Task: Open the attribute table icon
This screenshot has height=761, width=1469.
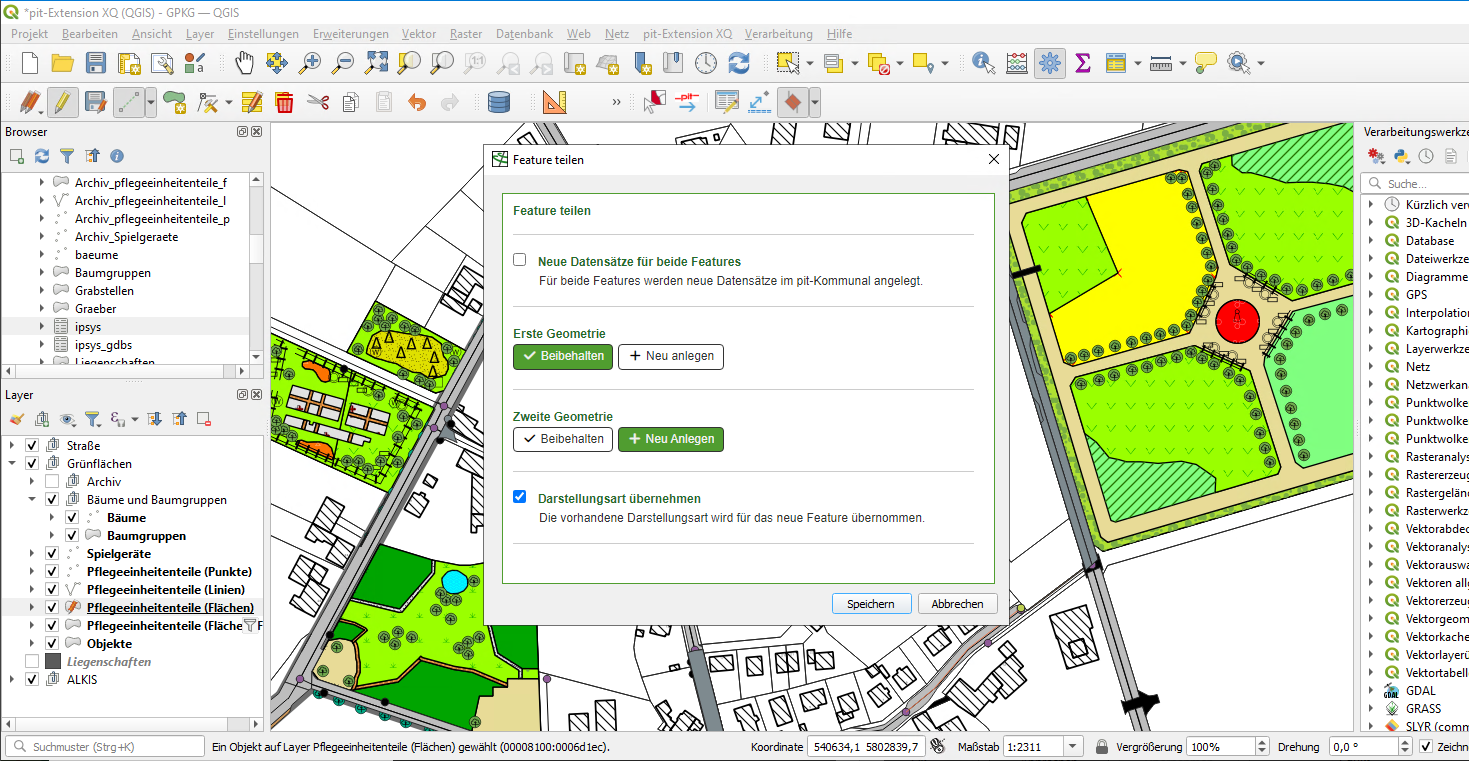Action: click(1117, 63)
